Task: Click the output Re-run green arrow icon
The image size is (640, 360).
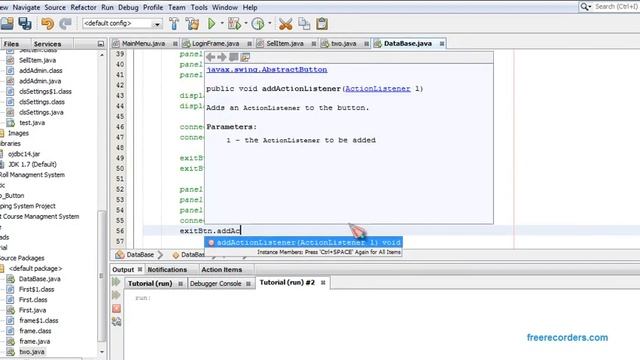Action: (116, 282)
